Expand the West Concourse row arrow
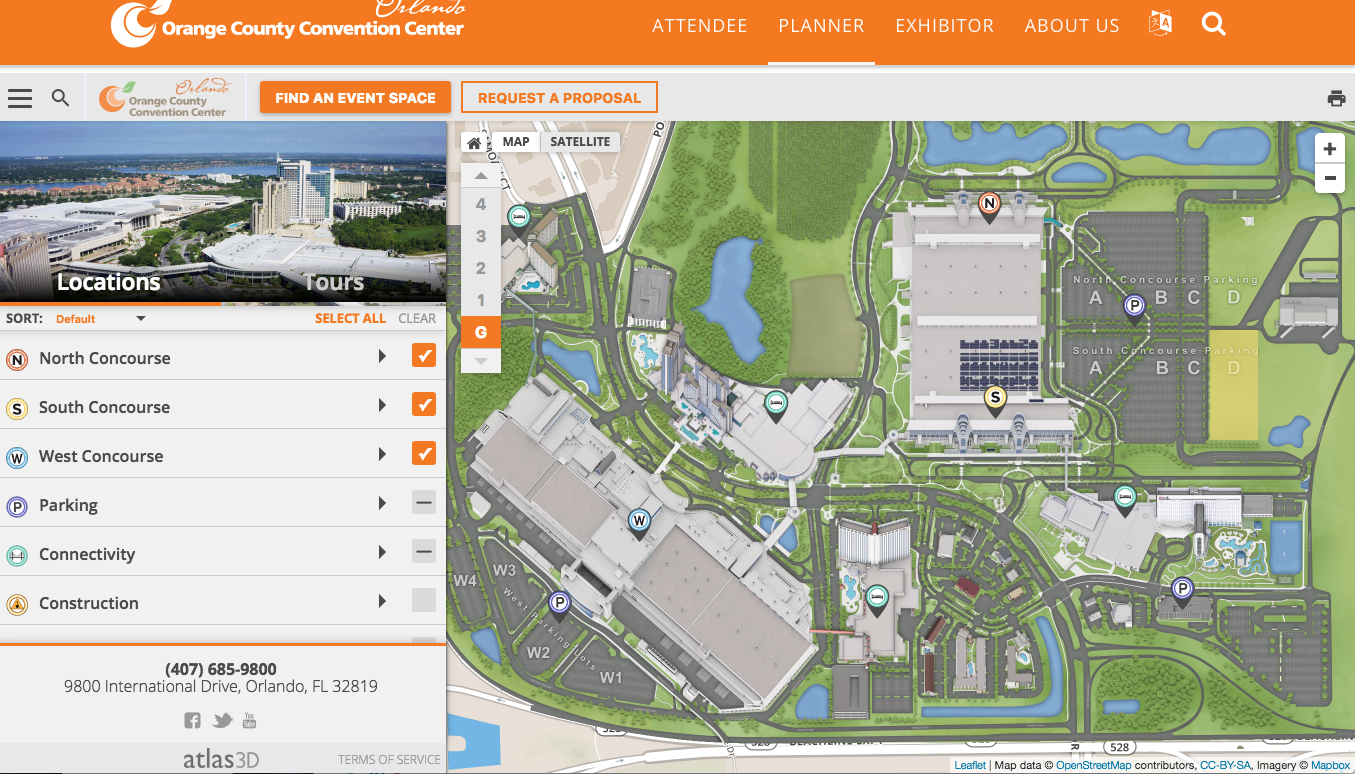 coord(382,454)
